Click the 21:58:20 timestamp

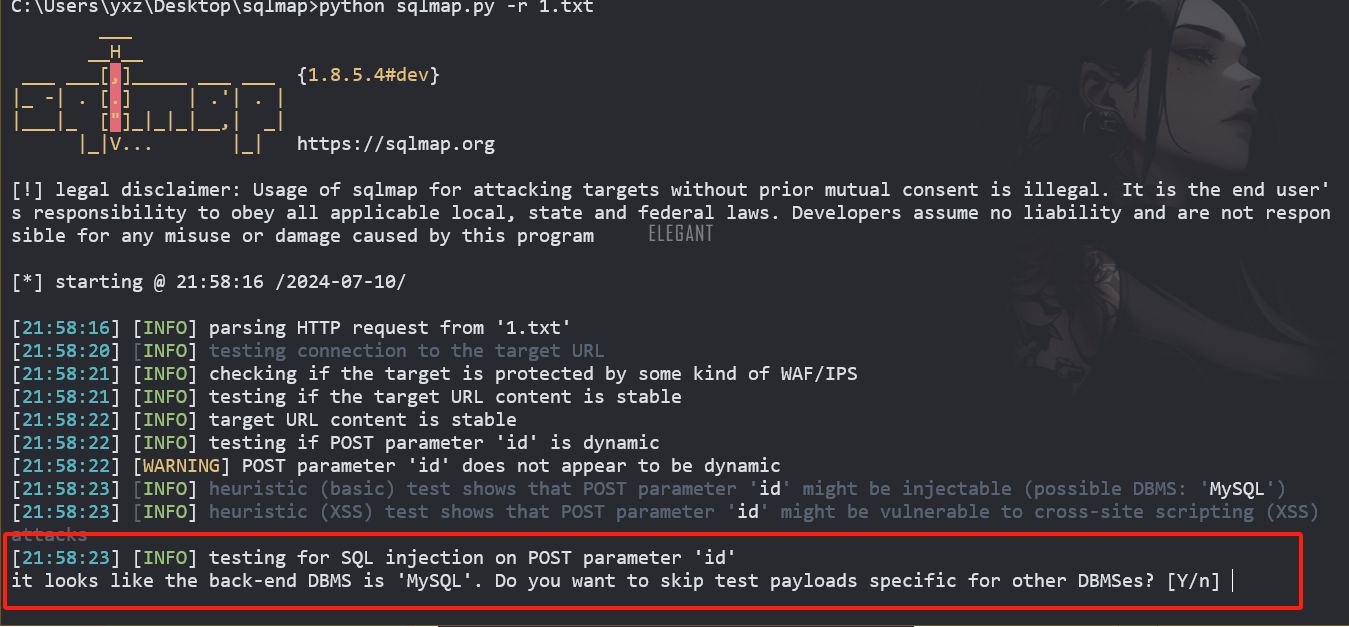[x=66, y=351]
